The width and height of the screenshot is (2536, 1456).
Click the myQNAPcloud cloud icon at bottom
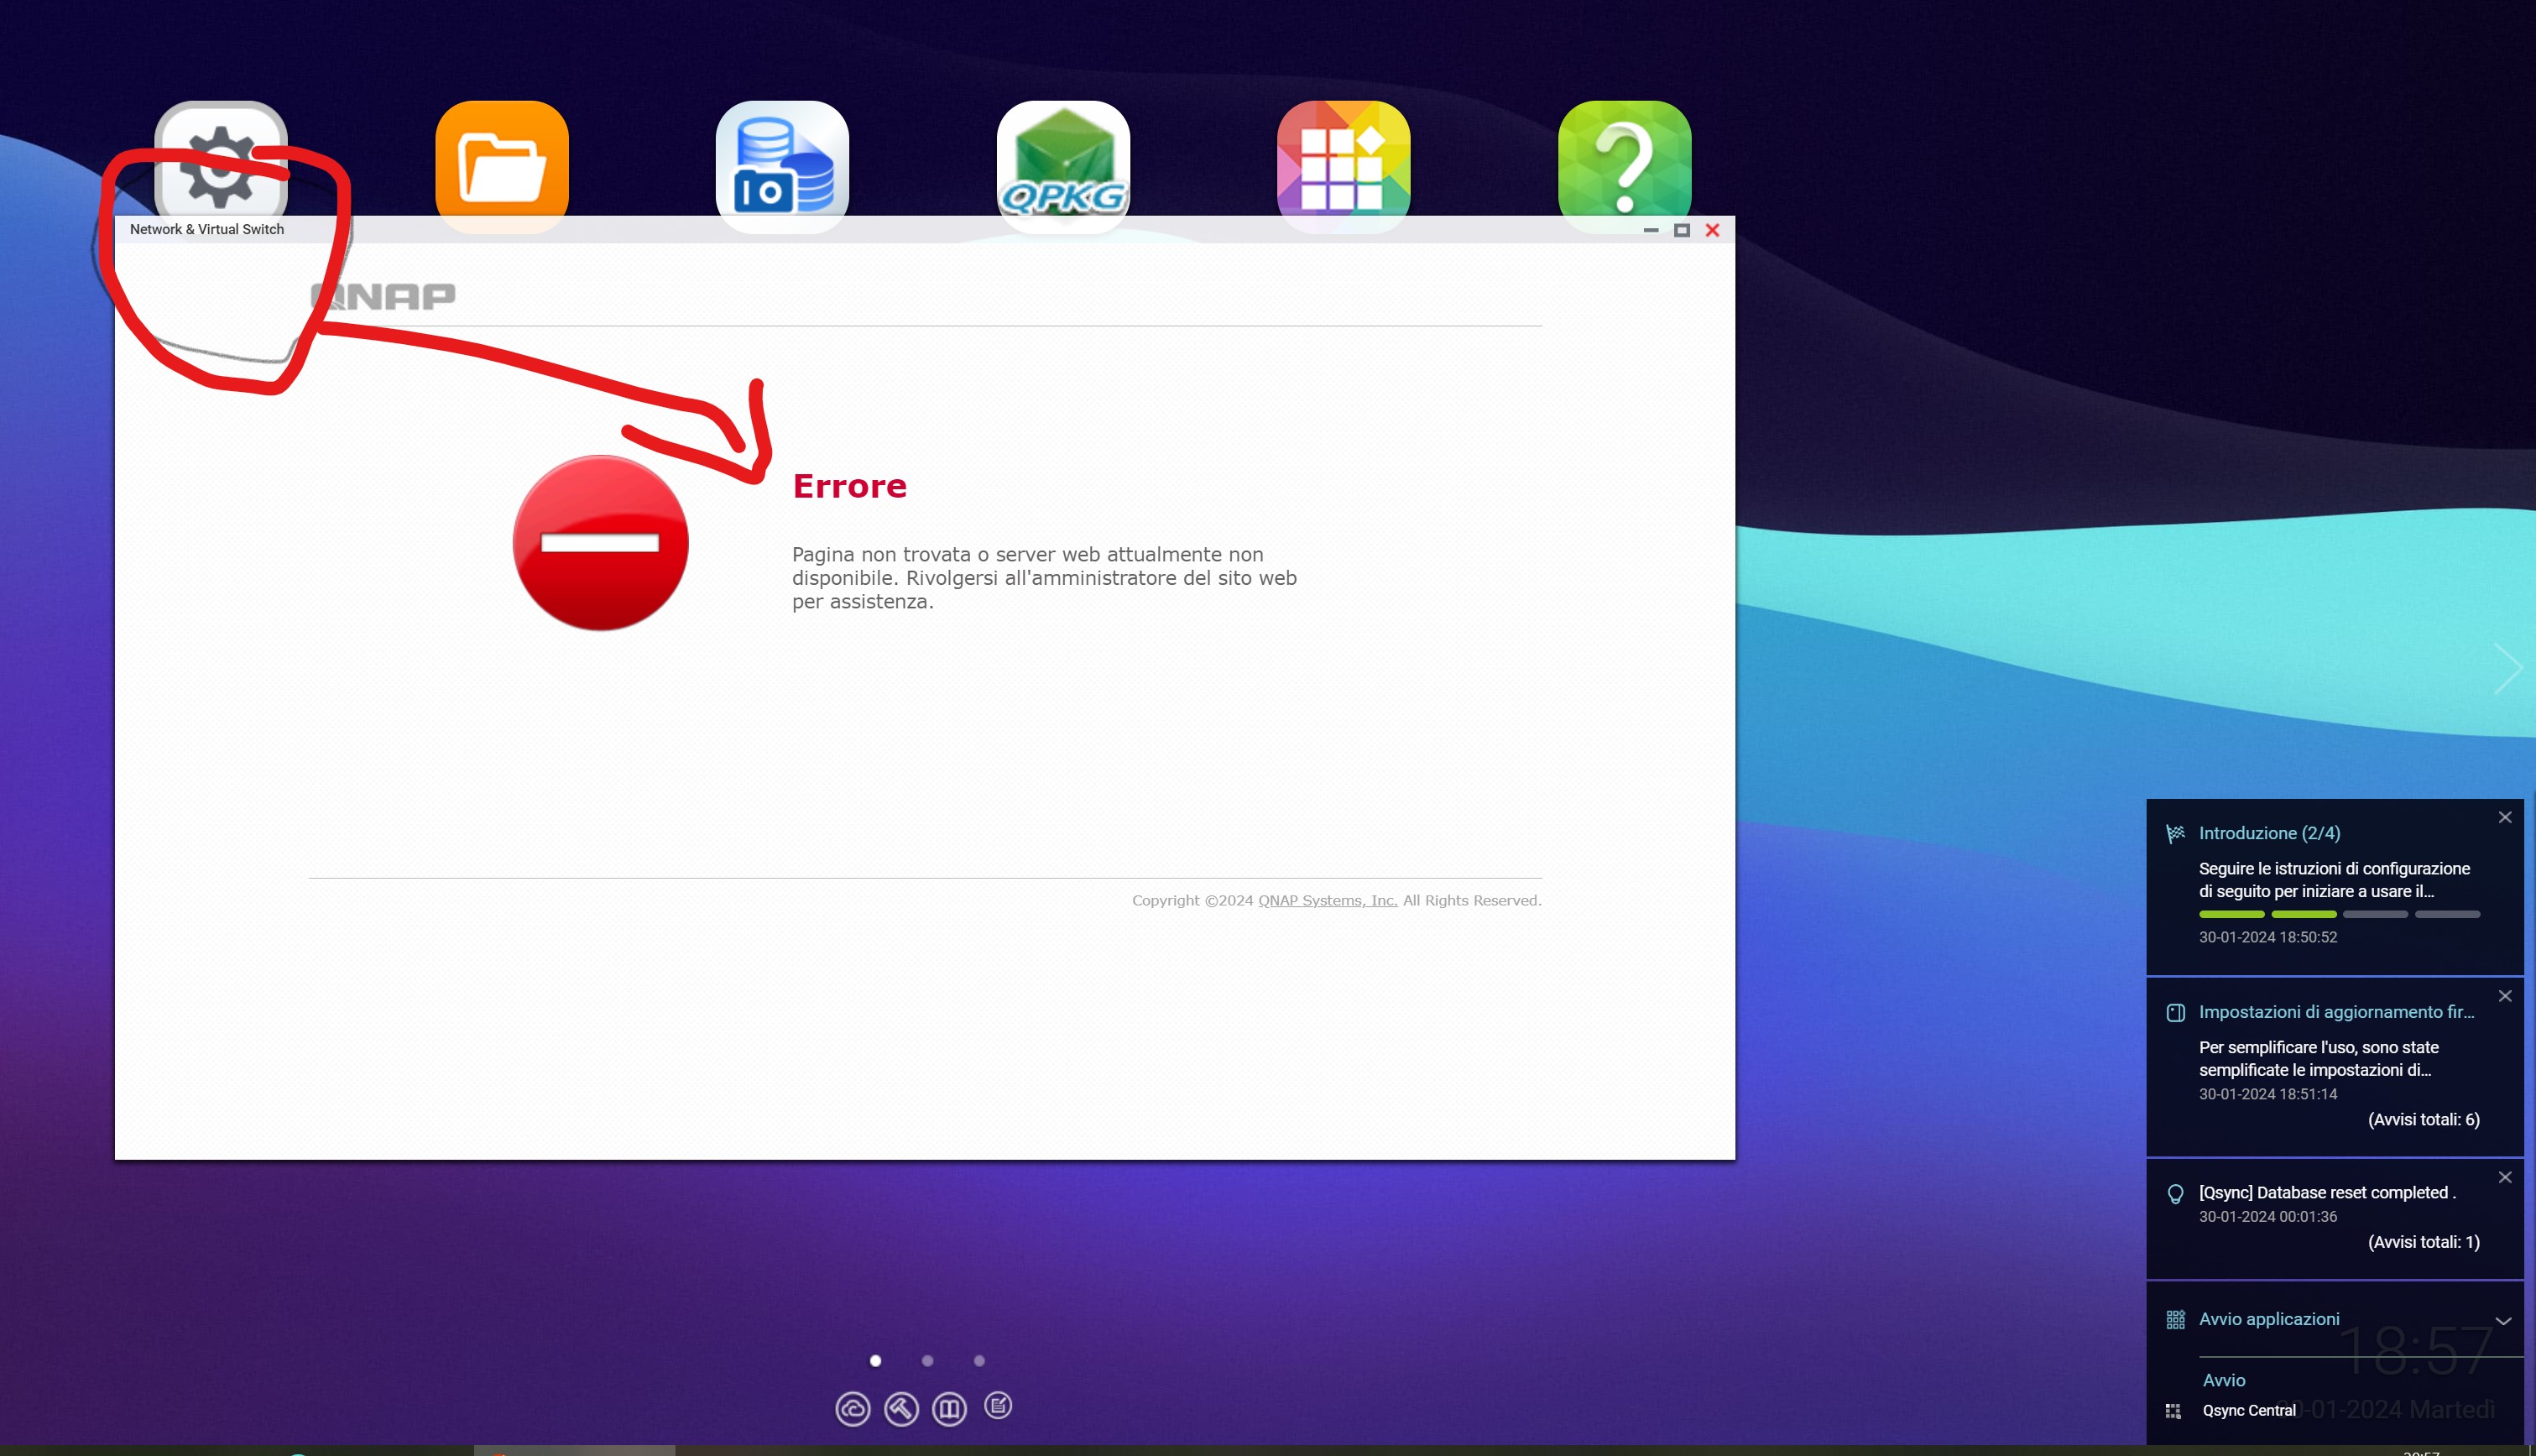coord(853,1409)
